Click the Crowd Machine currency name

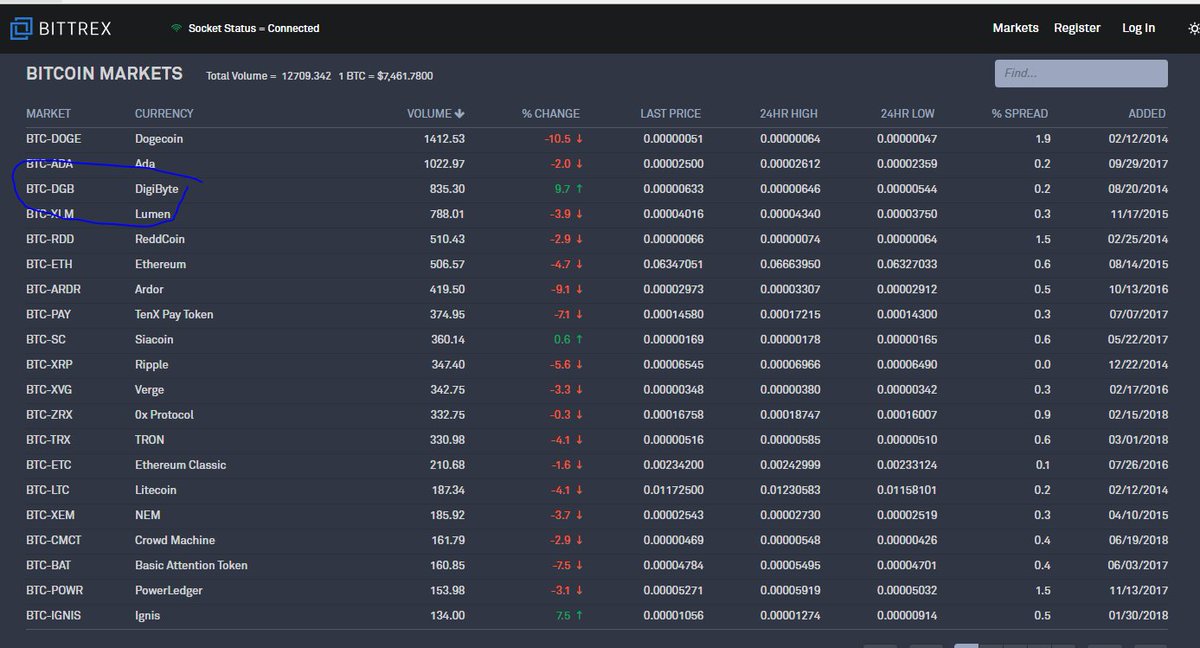pos(175,540)
